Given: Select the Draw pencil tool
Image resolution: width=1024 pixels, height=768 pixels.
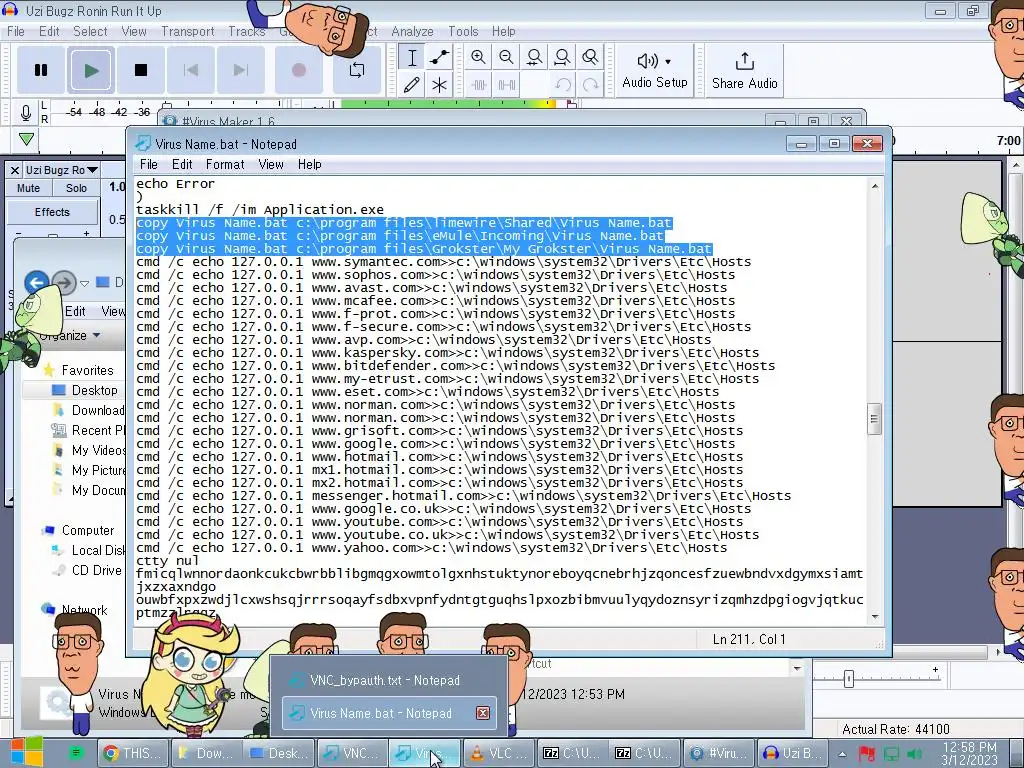Looking at the screenshot, I should pyautogui.click(x=411, y=85).
